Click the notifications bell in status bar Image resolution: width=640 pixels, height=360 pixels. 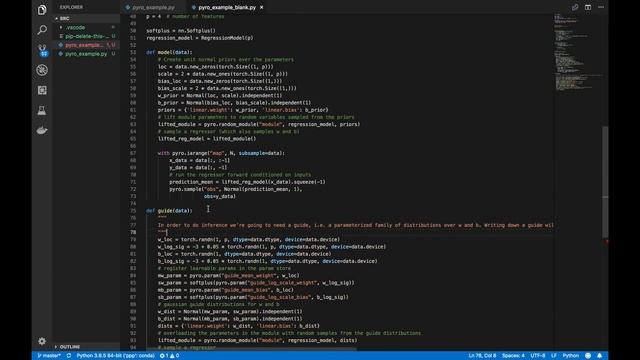(600, 356)
